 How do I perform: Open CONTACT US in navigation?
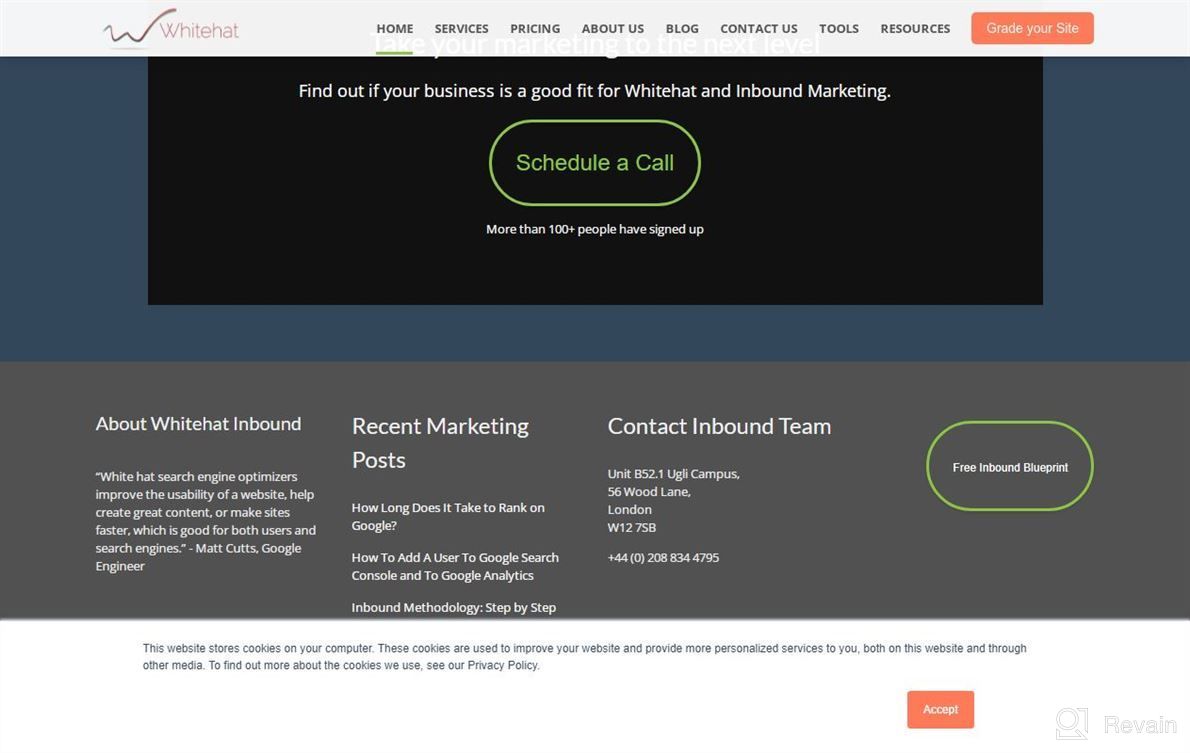click(759, 29)
